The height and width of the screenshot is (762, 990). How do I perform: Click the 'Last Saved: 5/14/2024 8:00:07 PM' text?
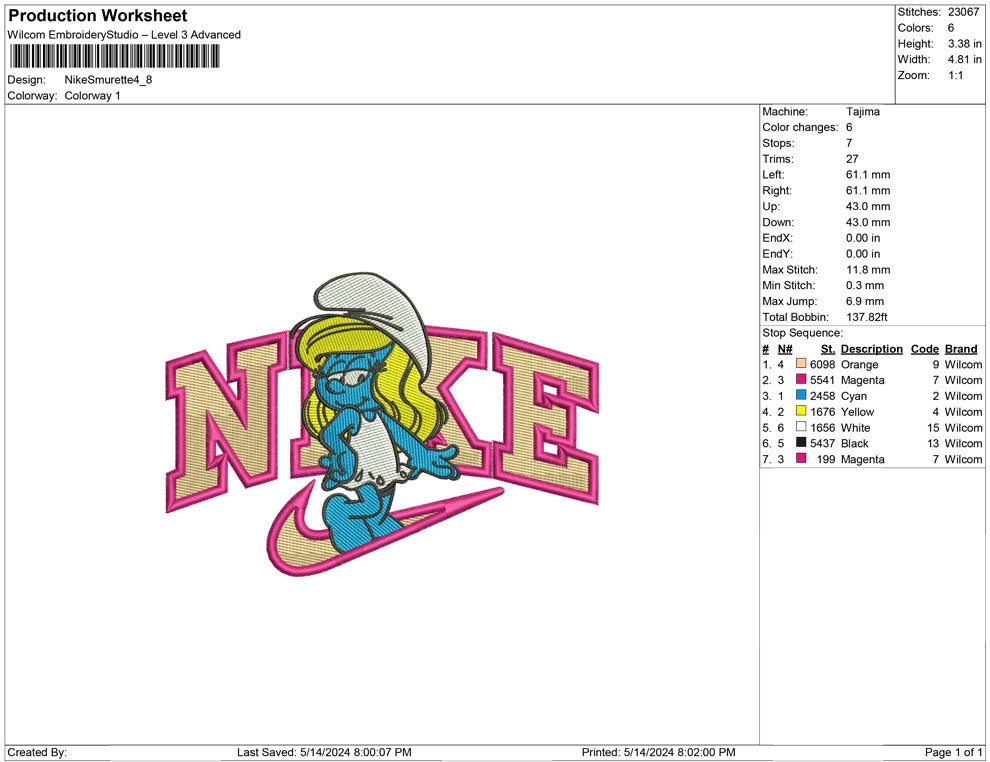click(x=324, y=752)
